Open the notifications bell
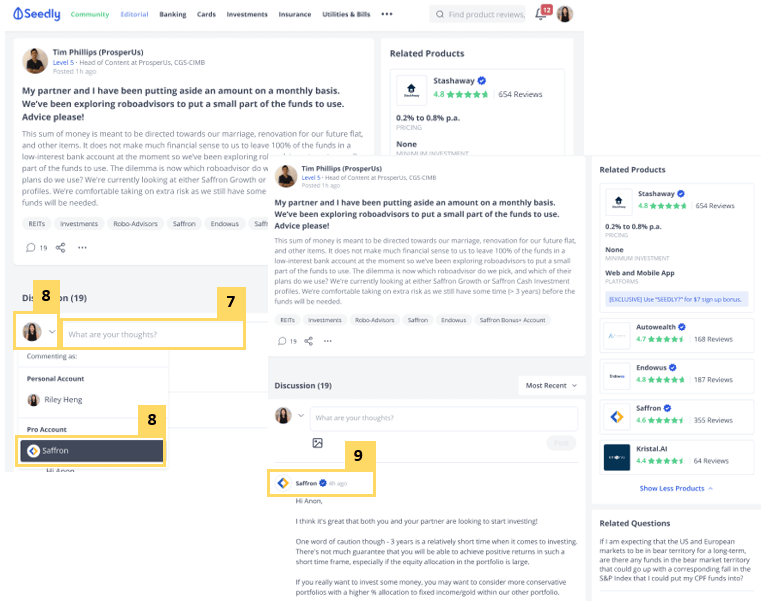Screen dimensions: 769x603 pyautogui.click(x=541, y=14)
